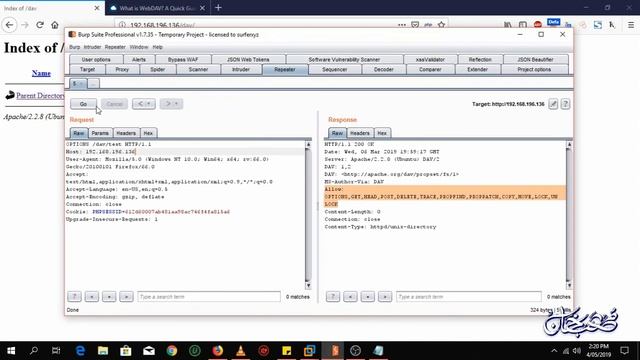Open the Window menu
This screenshot has height=360, width=640.
tap(139, 47)
